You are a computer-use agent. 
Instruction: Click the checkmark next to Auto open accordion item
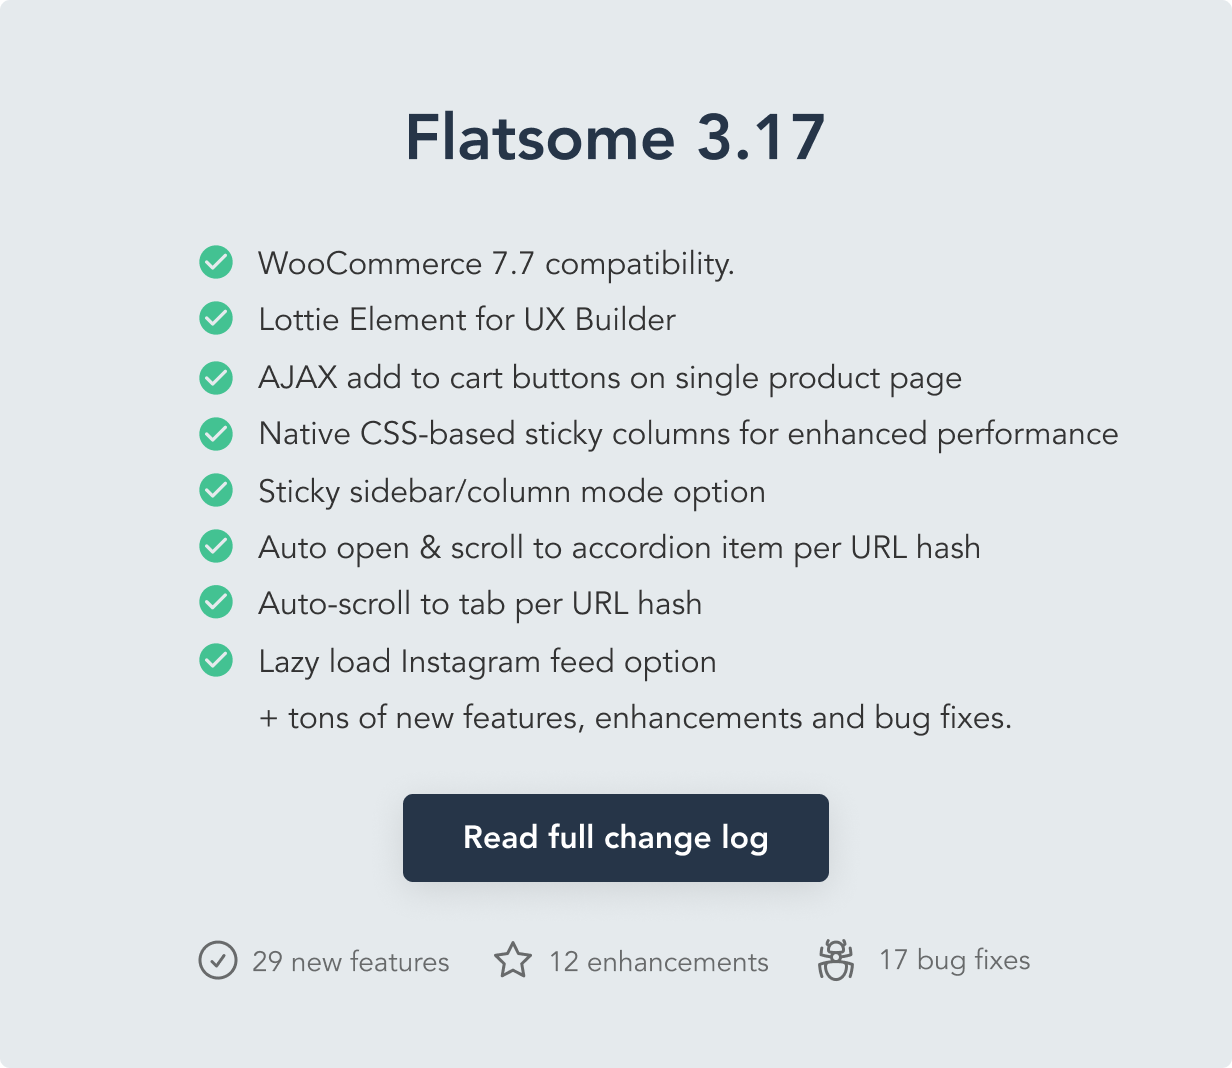point(216,547)
